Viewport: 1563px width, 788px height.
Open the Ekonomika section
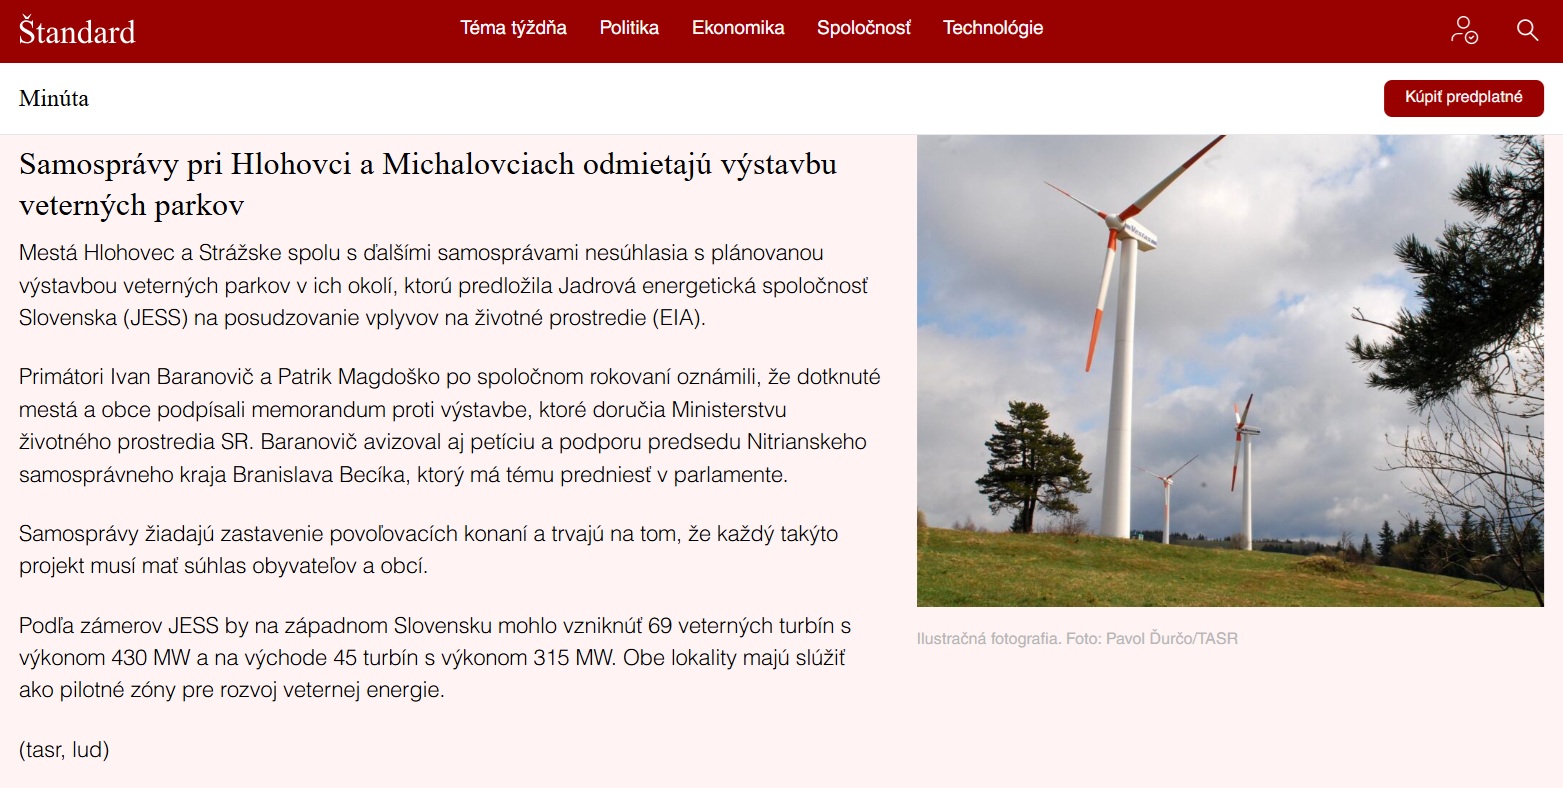pos(737,29)
